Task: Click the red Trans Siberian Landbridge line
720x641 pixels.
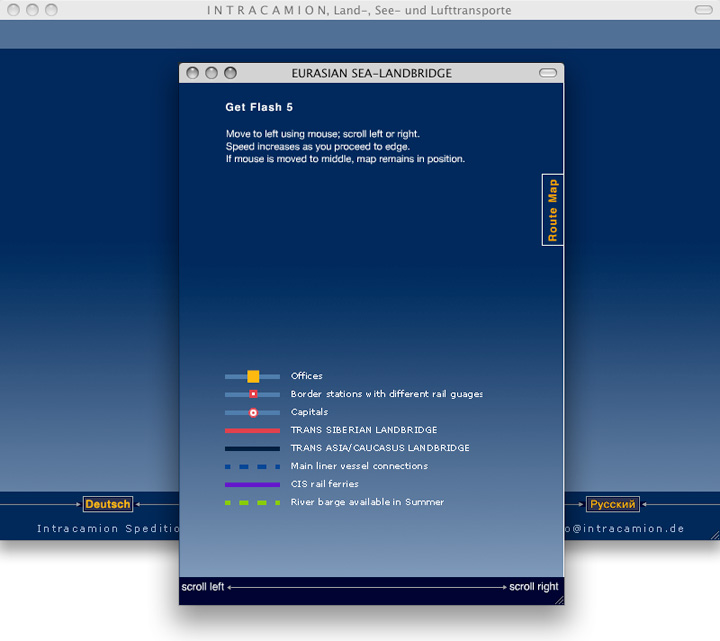Action: click(252, 430)
